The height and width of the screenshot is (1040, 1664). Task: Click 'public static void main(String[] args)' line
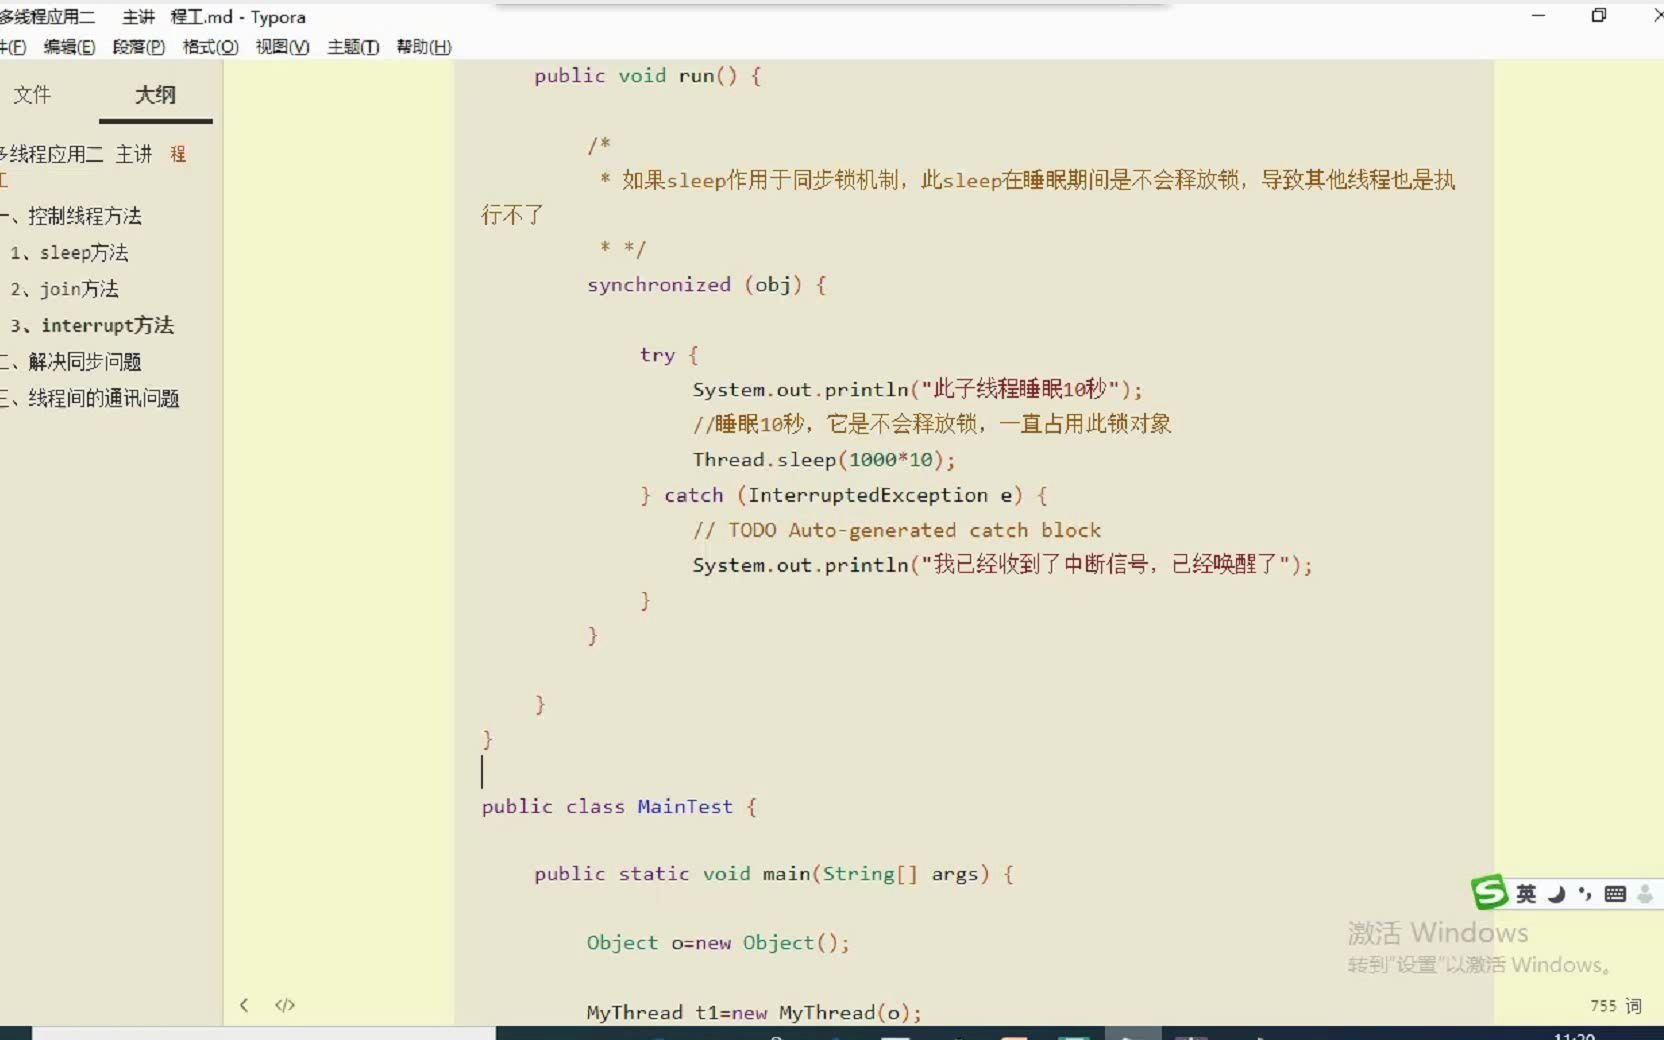coord(774,874)
